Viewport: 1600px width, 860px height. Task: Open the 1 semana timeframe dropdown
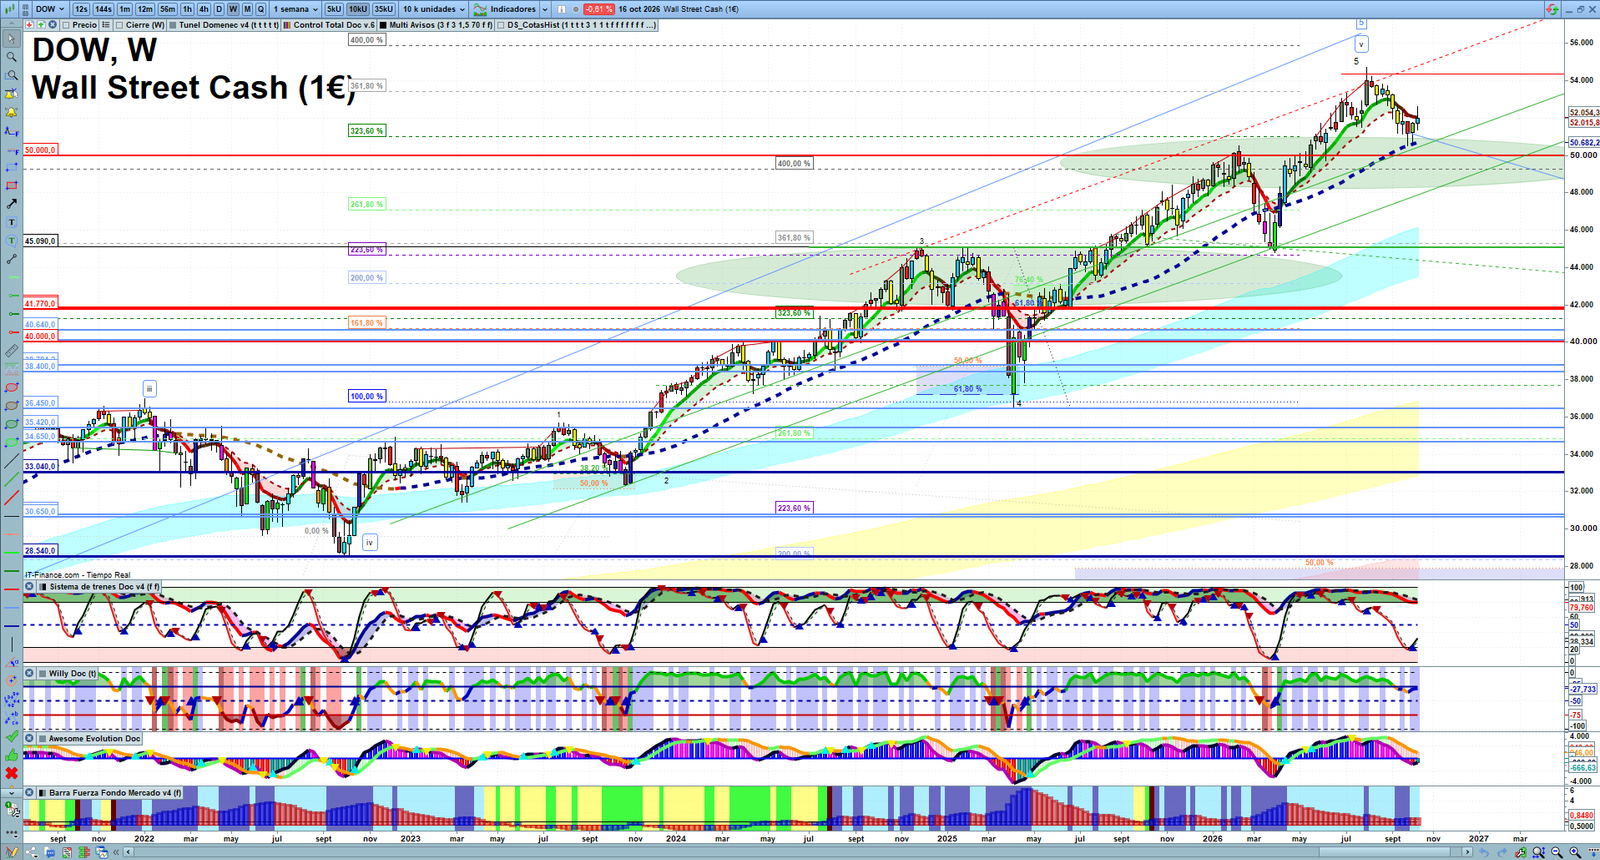click(x=296, y=9)
